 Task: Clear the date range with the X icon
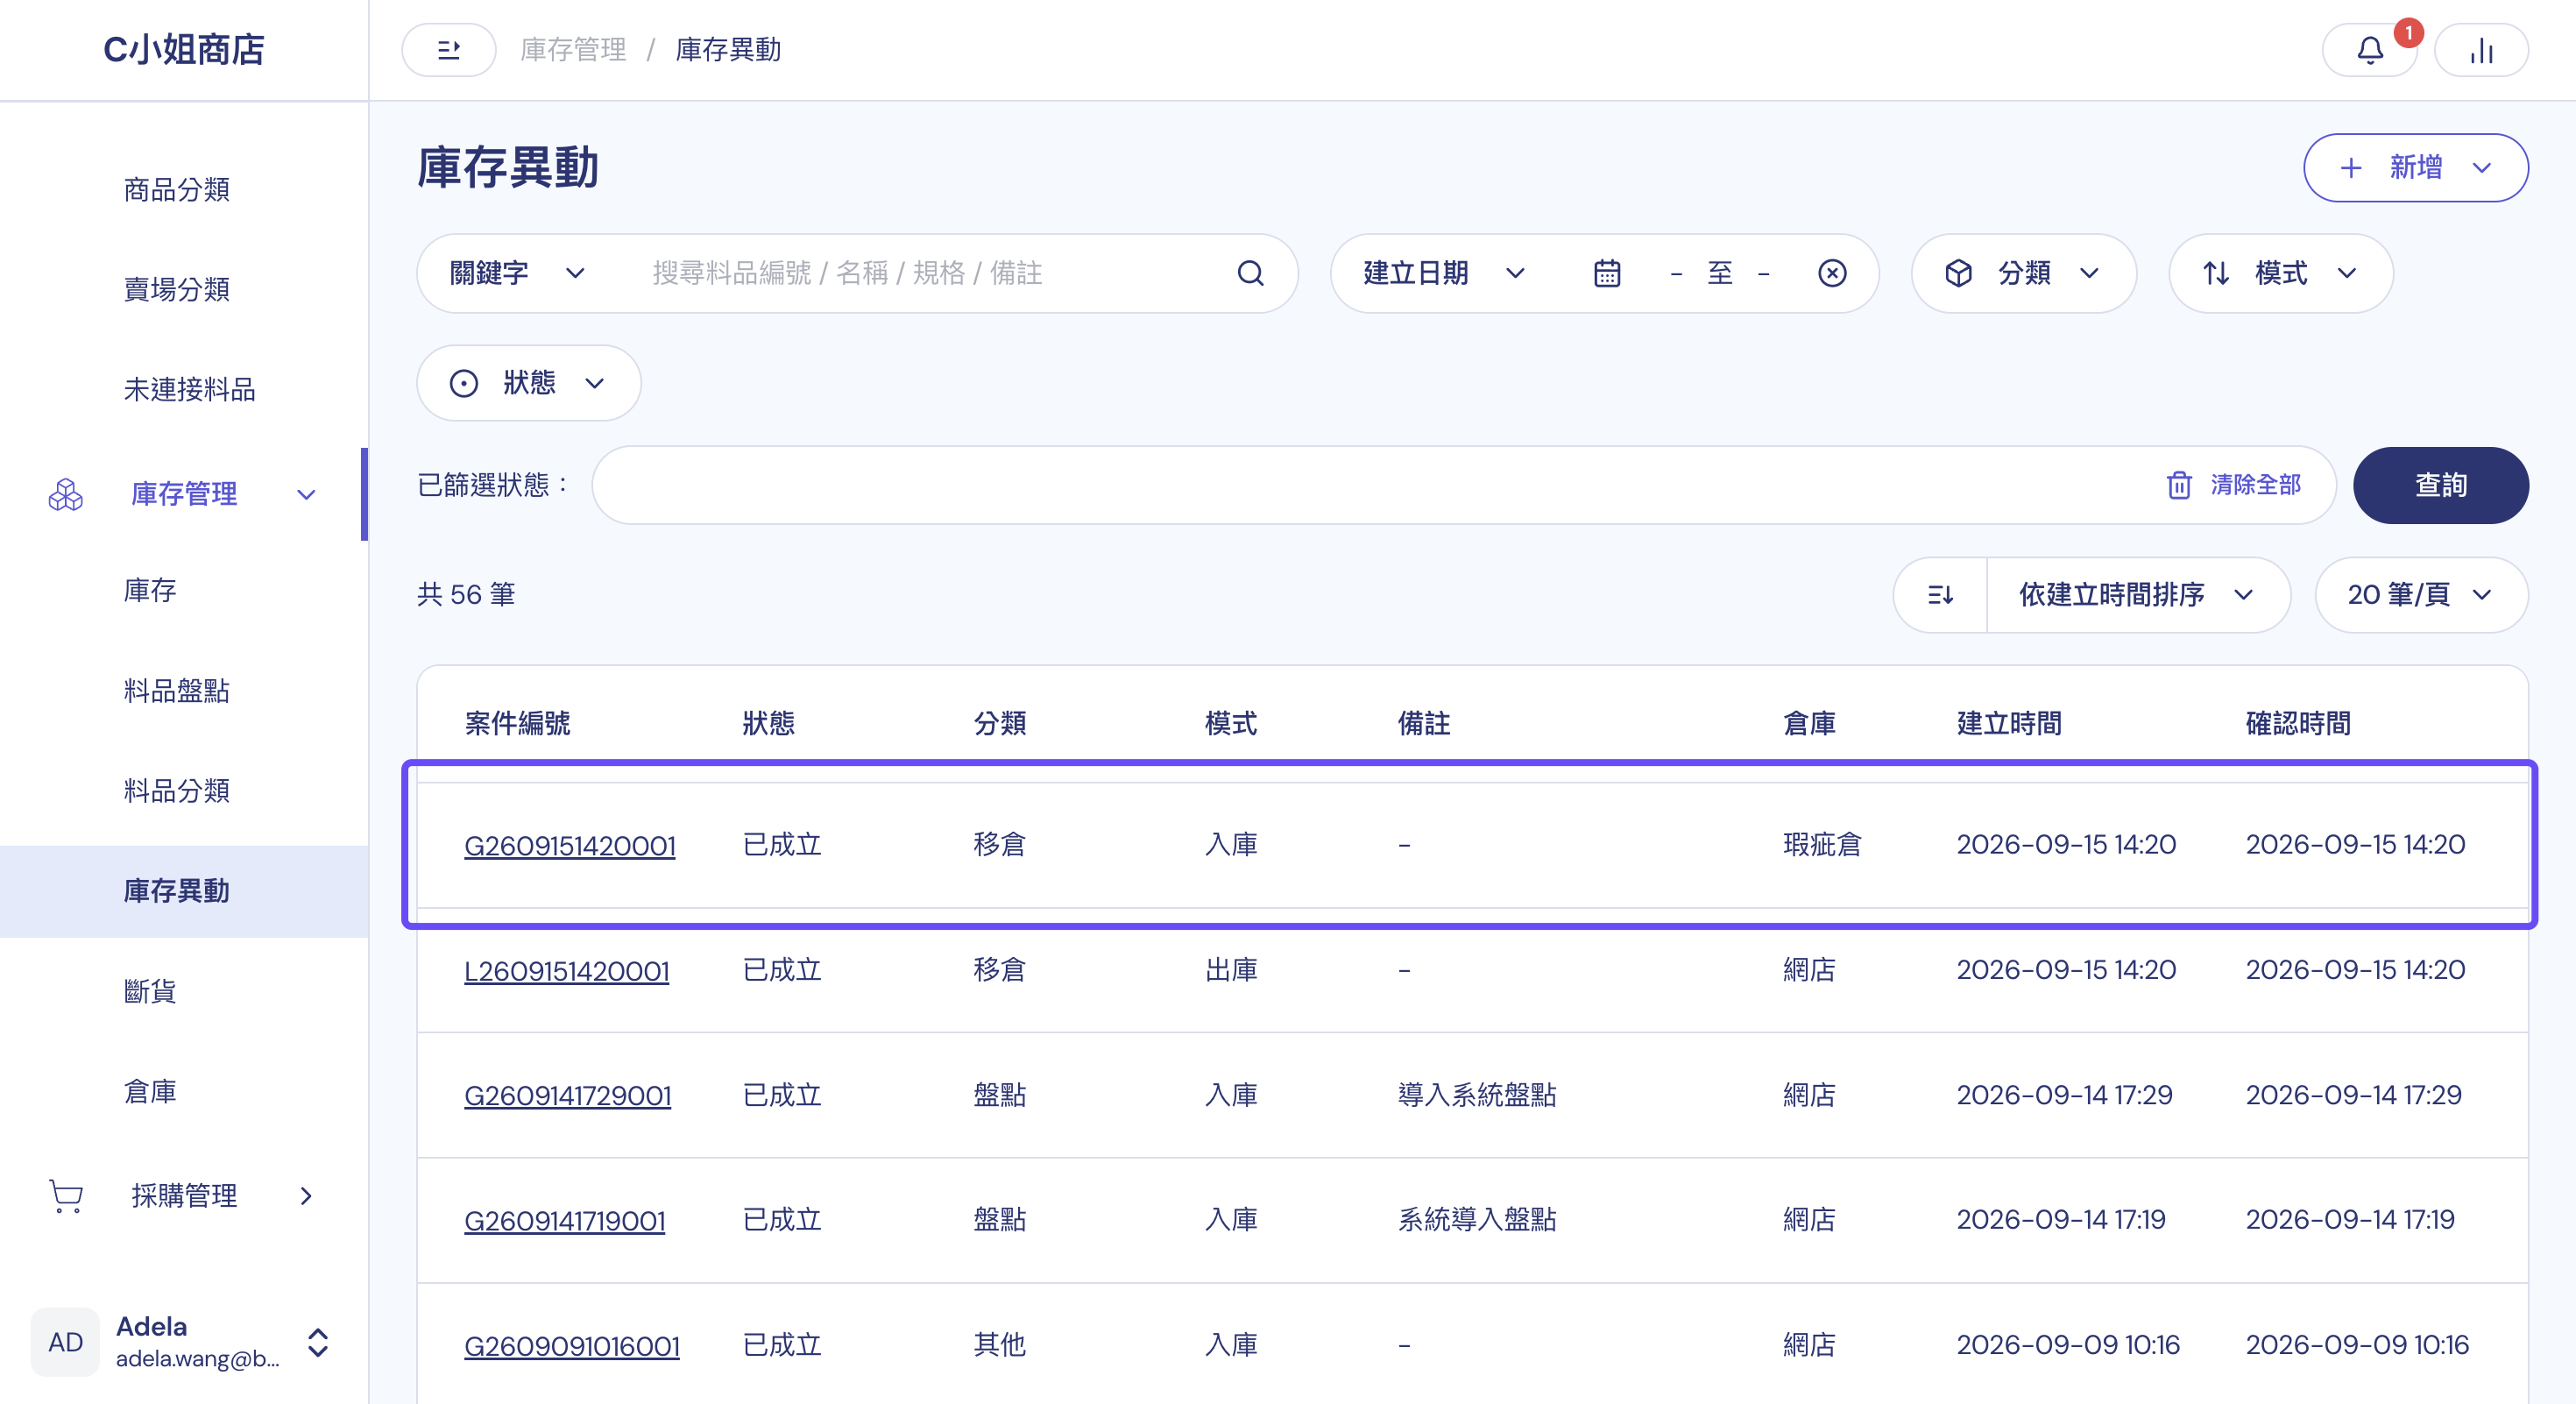(1832, 273)
